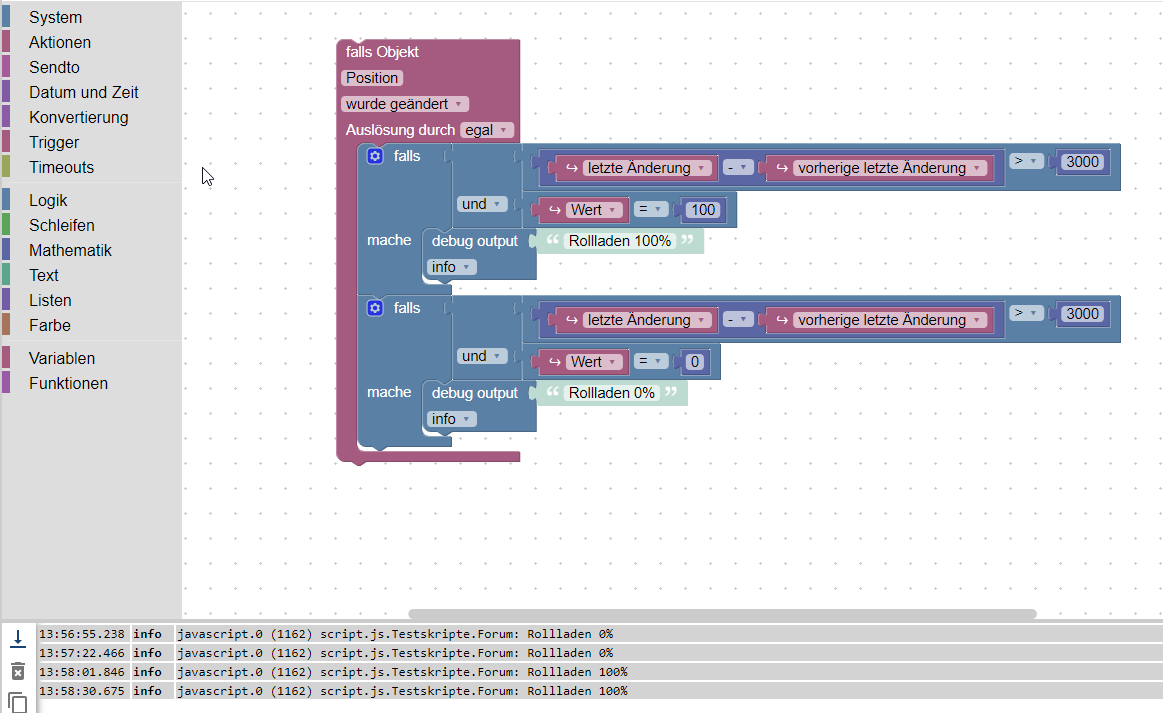Open the Datum und Zeit category
This screenshot has height=713, width=1163.
(84, 92)
